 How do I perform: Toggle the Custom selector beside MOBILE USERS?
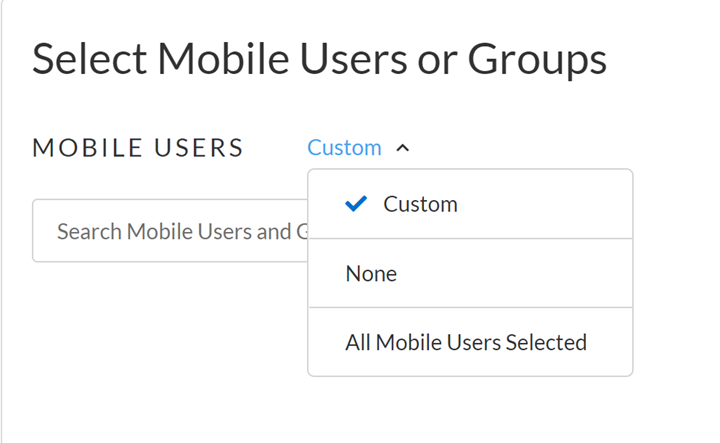pyautogui.click(x=358, y=148)
